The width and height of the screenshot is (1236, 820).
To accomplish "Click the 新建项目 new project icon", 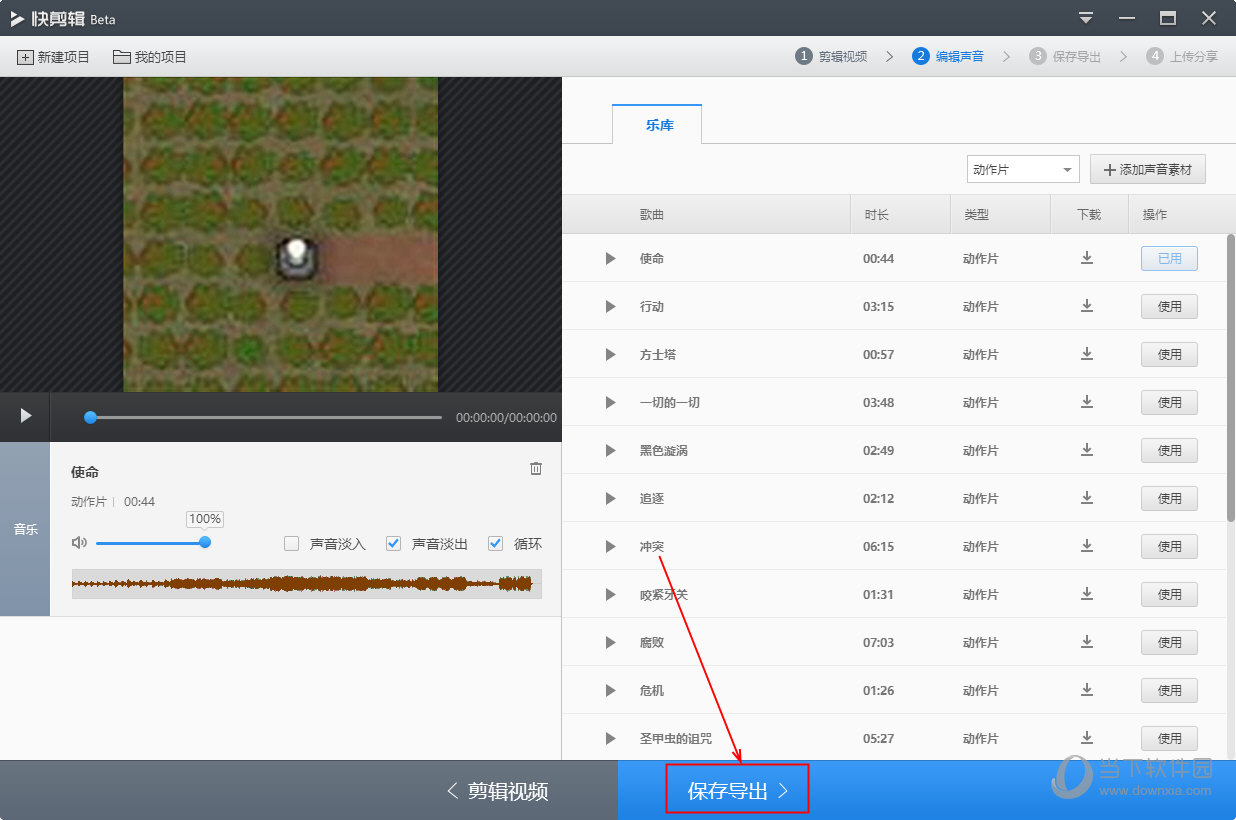I will (x=25, y=57).
